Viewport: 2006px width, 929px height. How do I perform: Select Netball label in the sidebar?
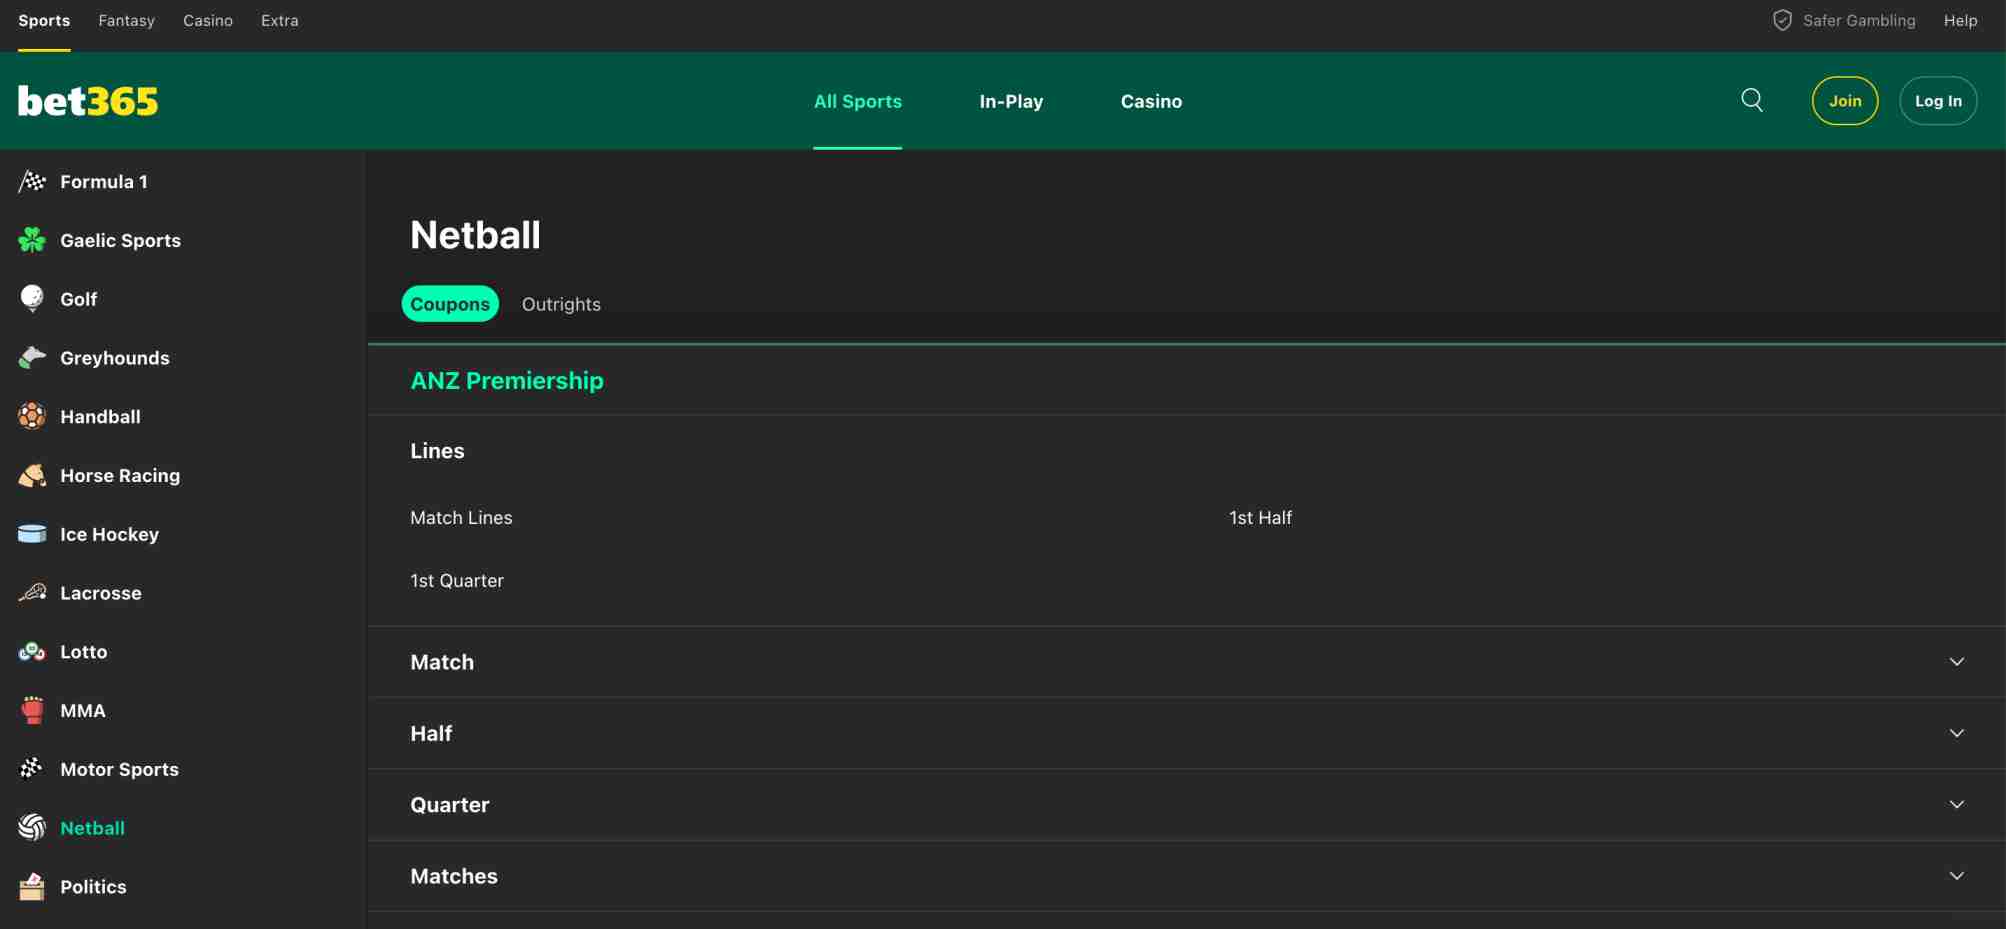(x=92, y=828)
